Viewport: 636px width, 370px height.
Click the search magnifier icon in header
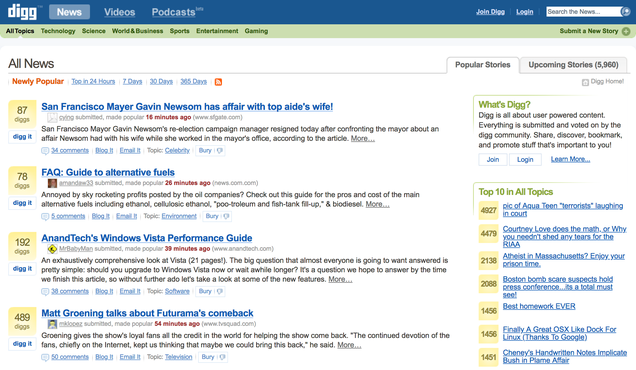(625, 11)
